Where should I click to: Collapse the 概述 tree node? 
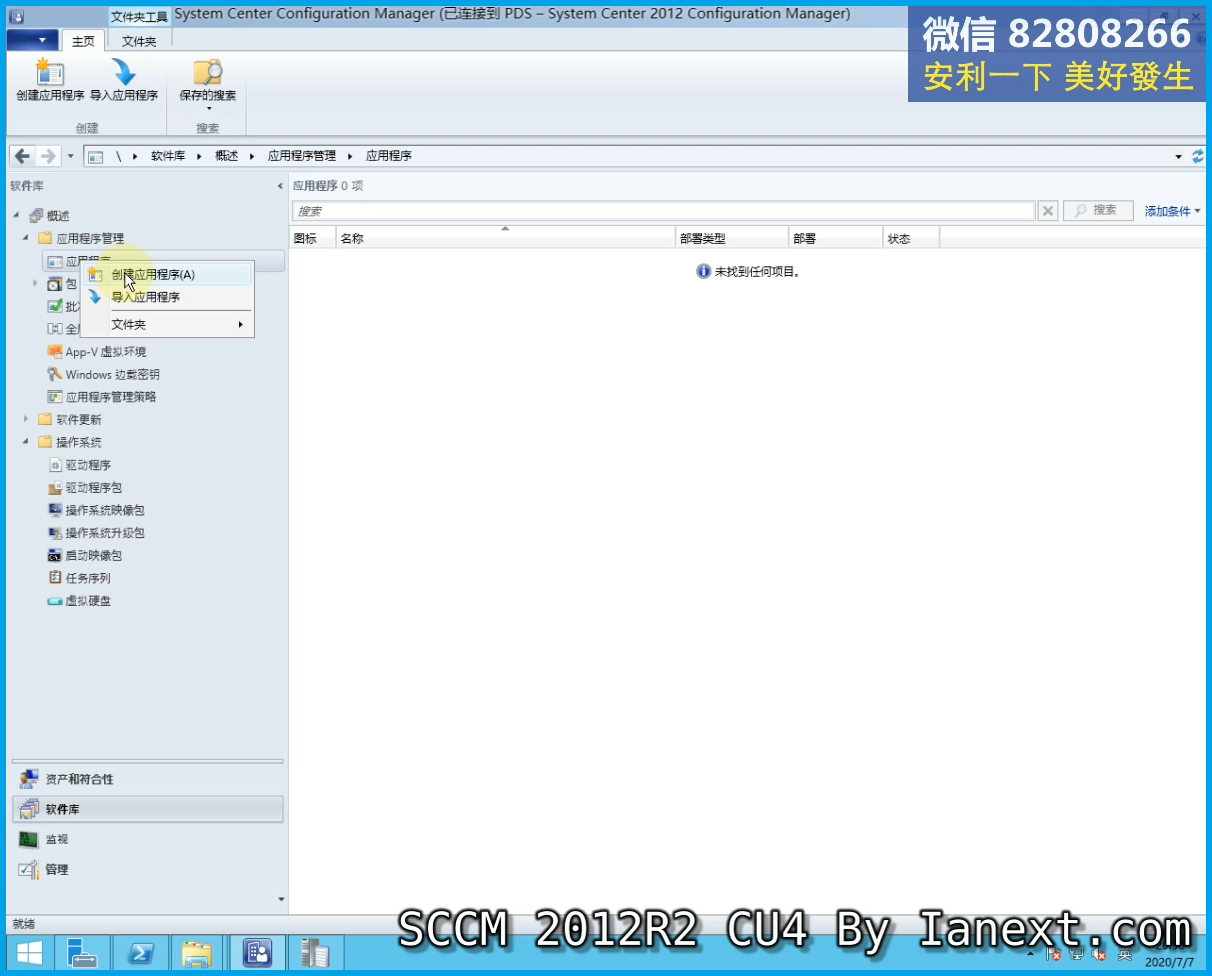coord(15,216)
